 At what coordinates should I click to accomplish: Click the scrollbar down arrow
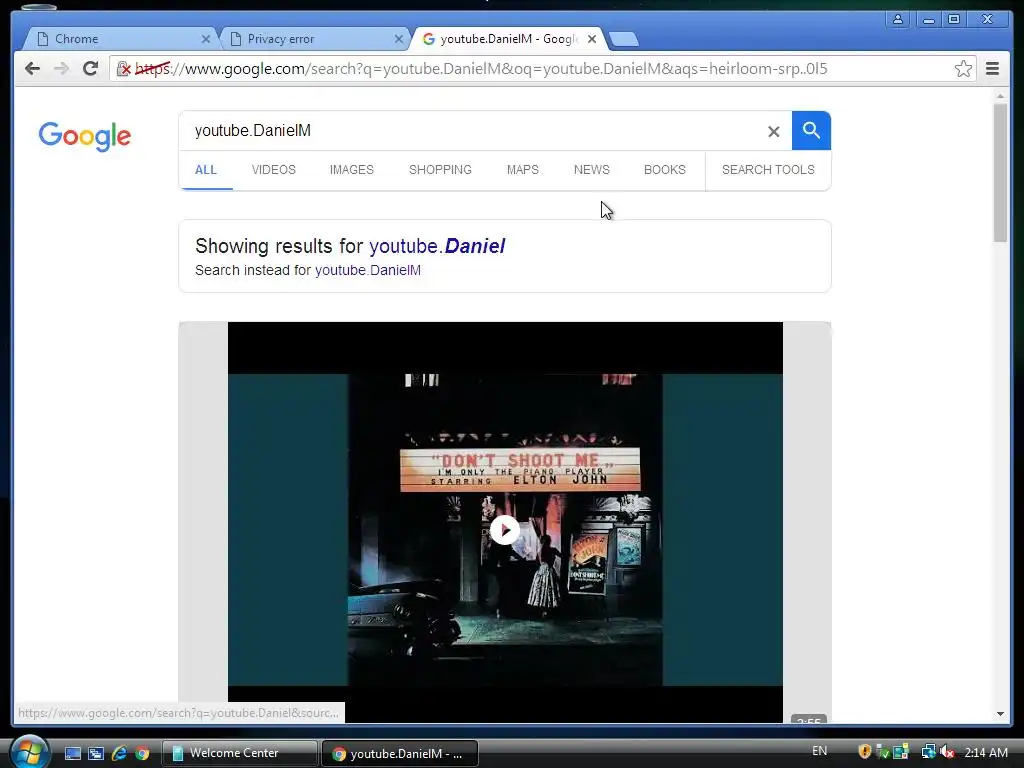[x=1000, y=714]
